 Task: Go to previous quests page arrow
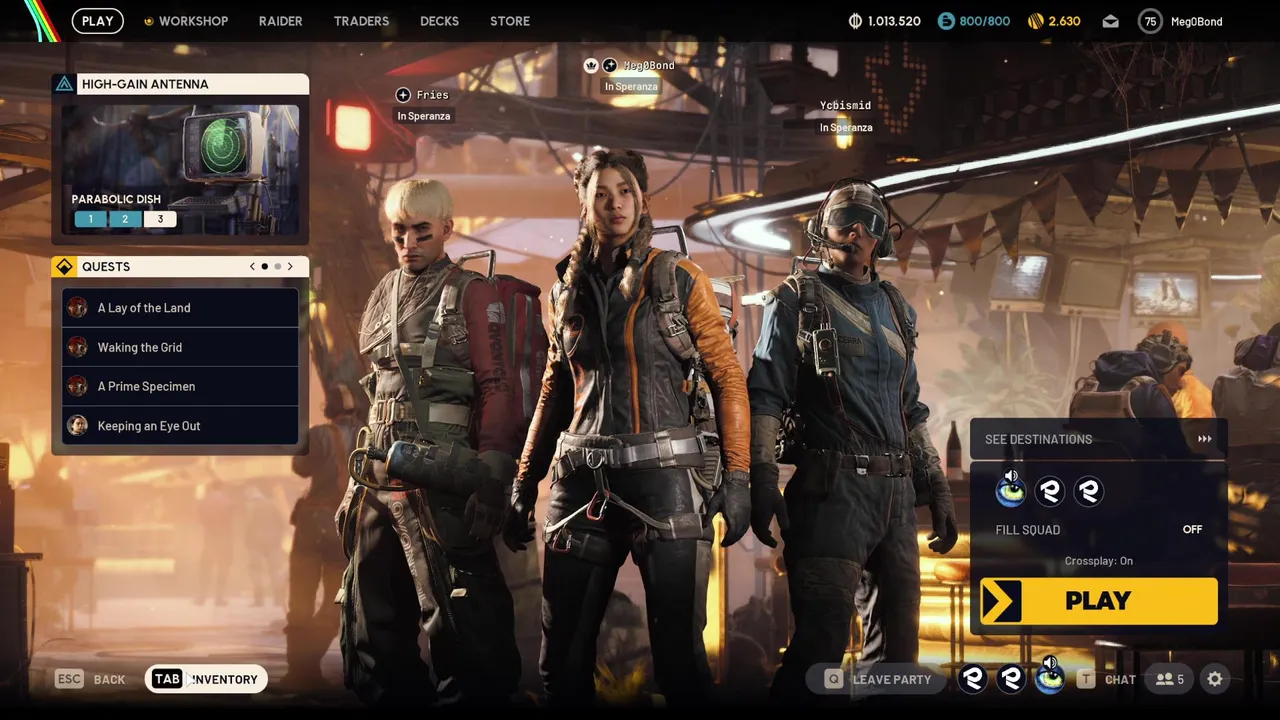coord(253,267)
